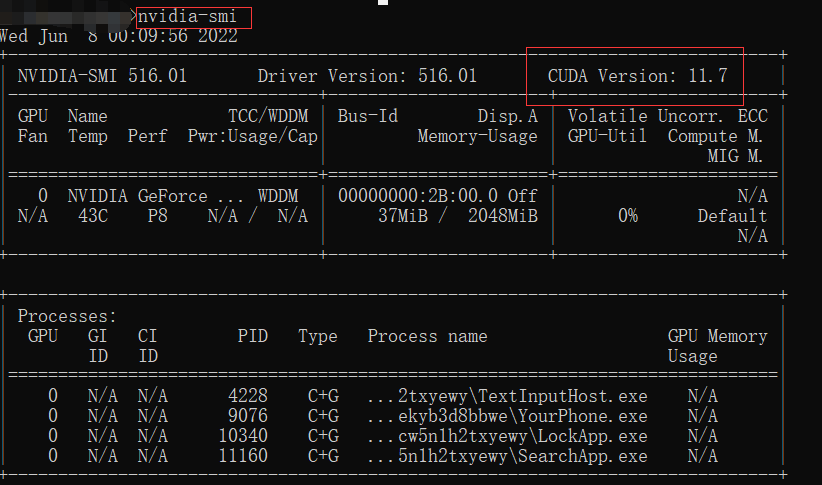Click the YourPhone.exe process entry
The image size is (822, 485).
(x=507, y=416)
